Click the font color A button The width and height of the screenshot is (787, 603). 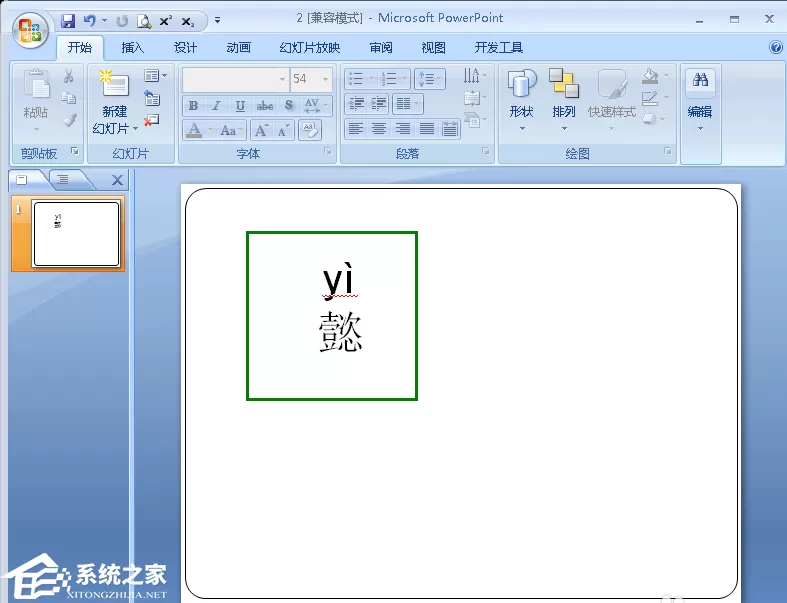[x=194, y=131]
